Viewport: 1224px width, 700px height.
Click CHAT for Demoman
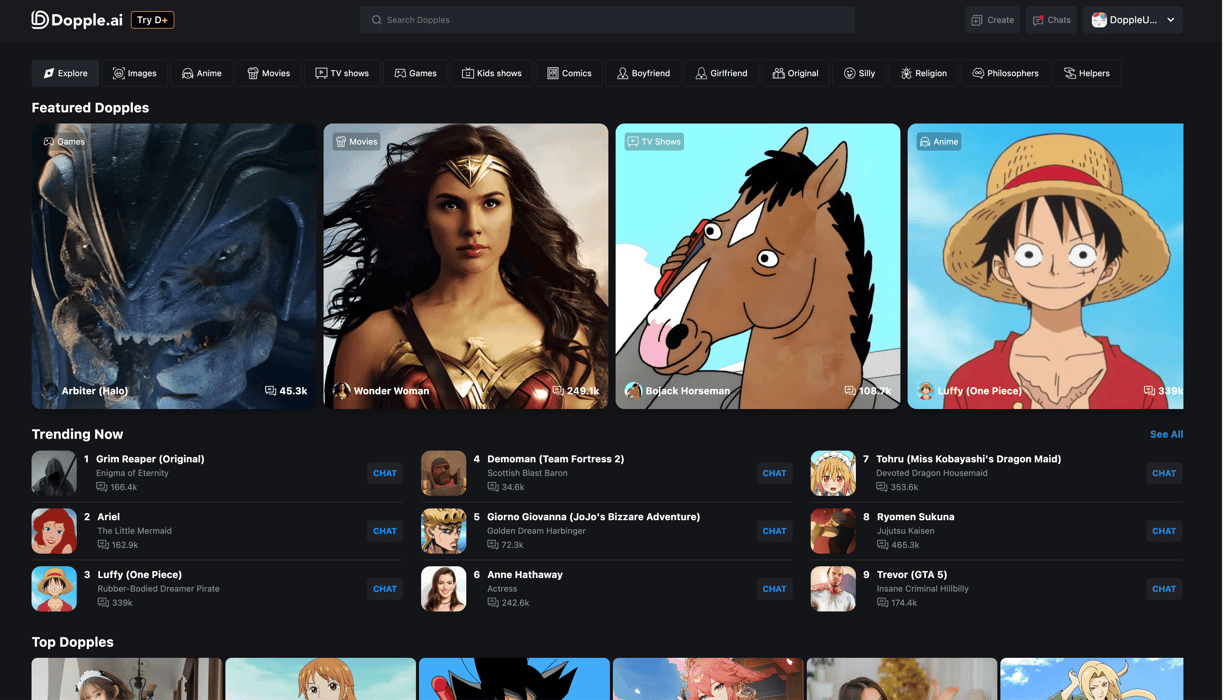pos(775,473)
